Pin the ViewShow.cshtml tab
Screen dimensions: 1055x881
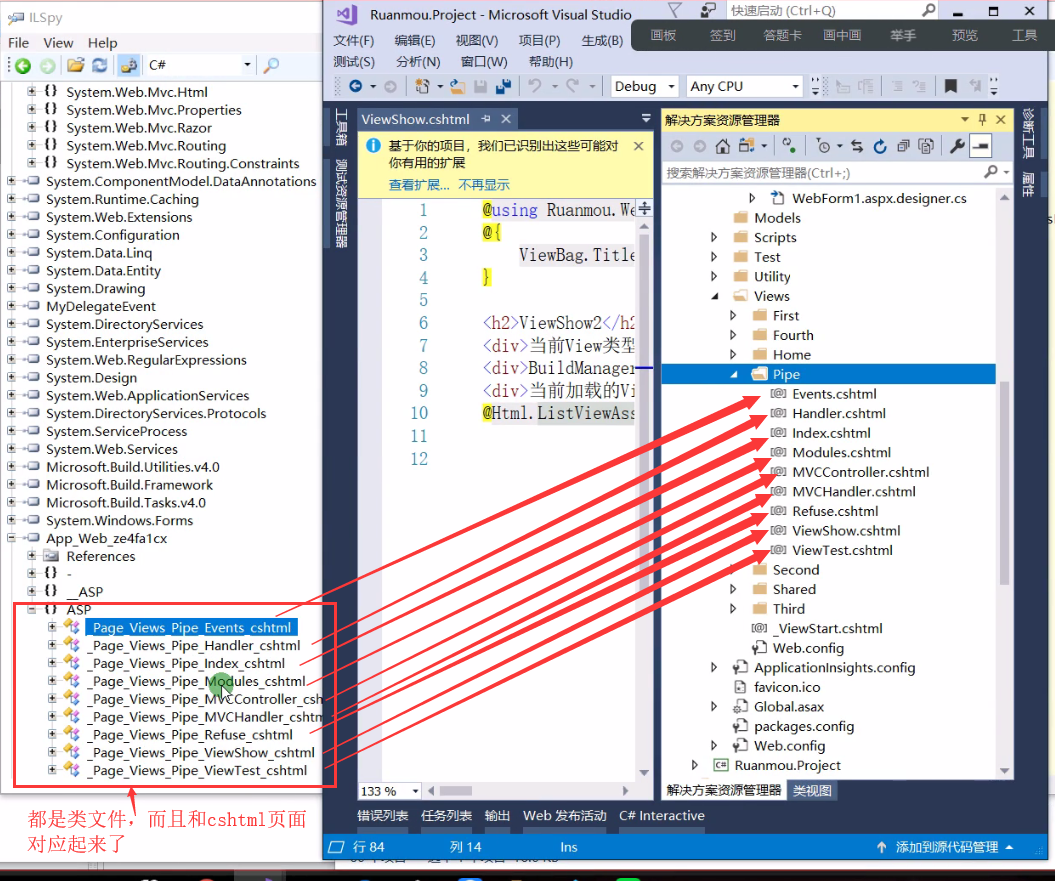(x=486, y=119)
